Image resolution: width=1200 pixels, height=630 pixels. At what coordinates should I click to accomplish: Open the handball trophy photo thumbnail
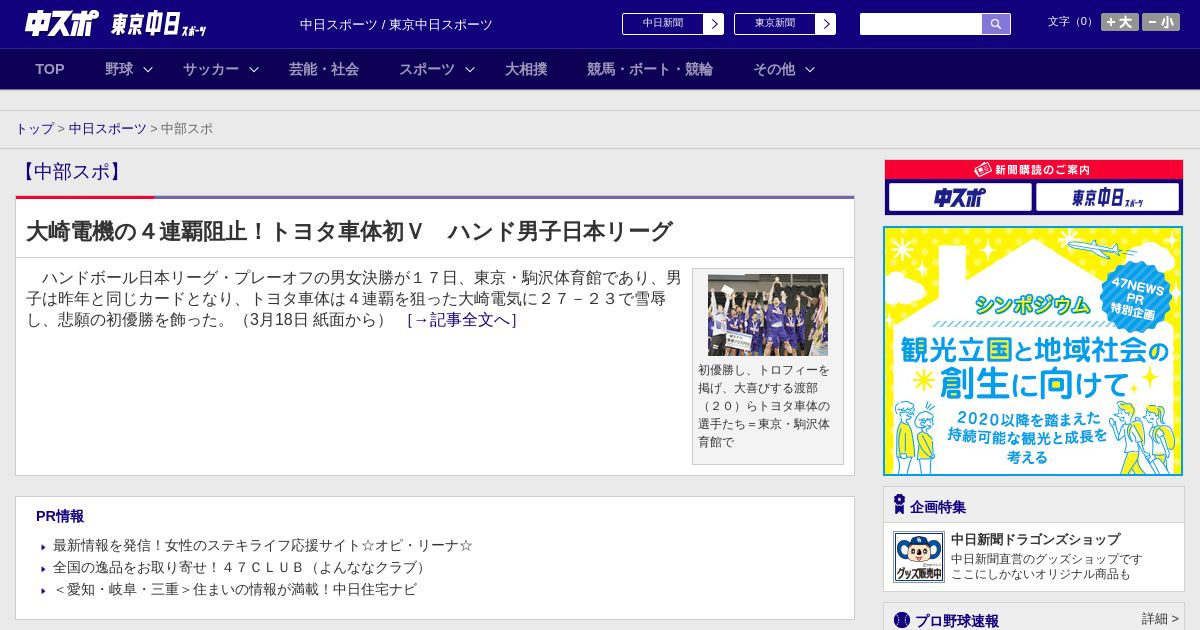coord(768,315)
